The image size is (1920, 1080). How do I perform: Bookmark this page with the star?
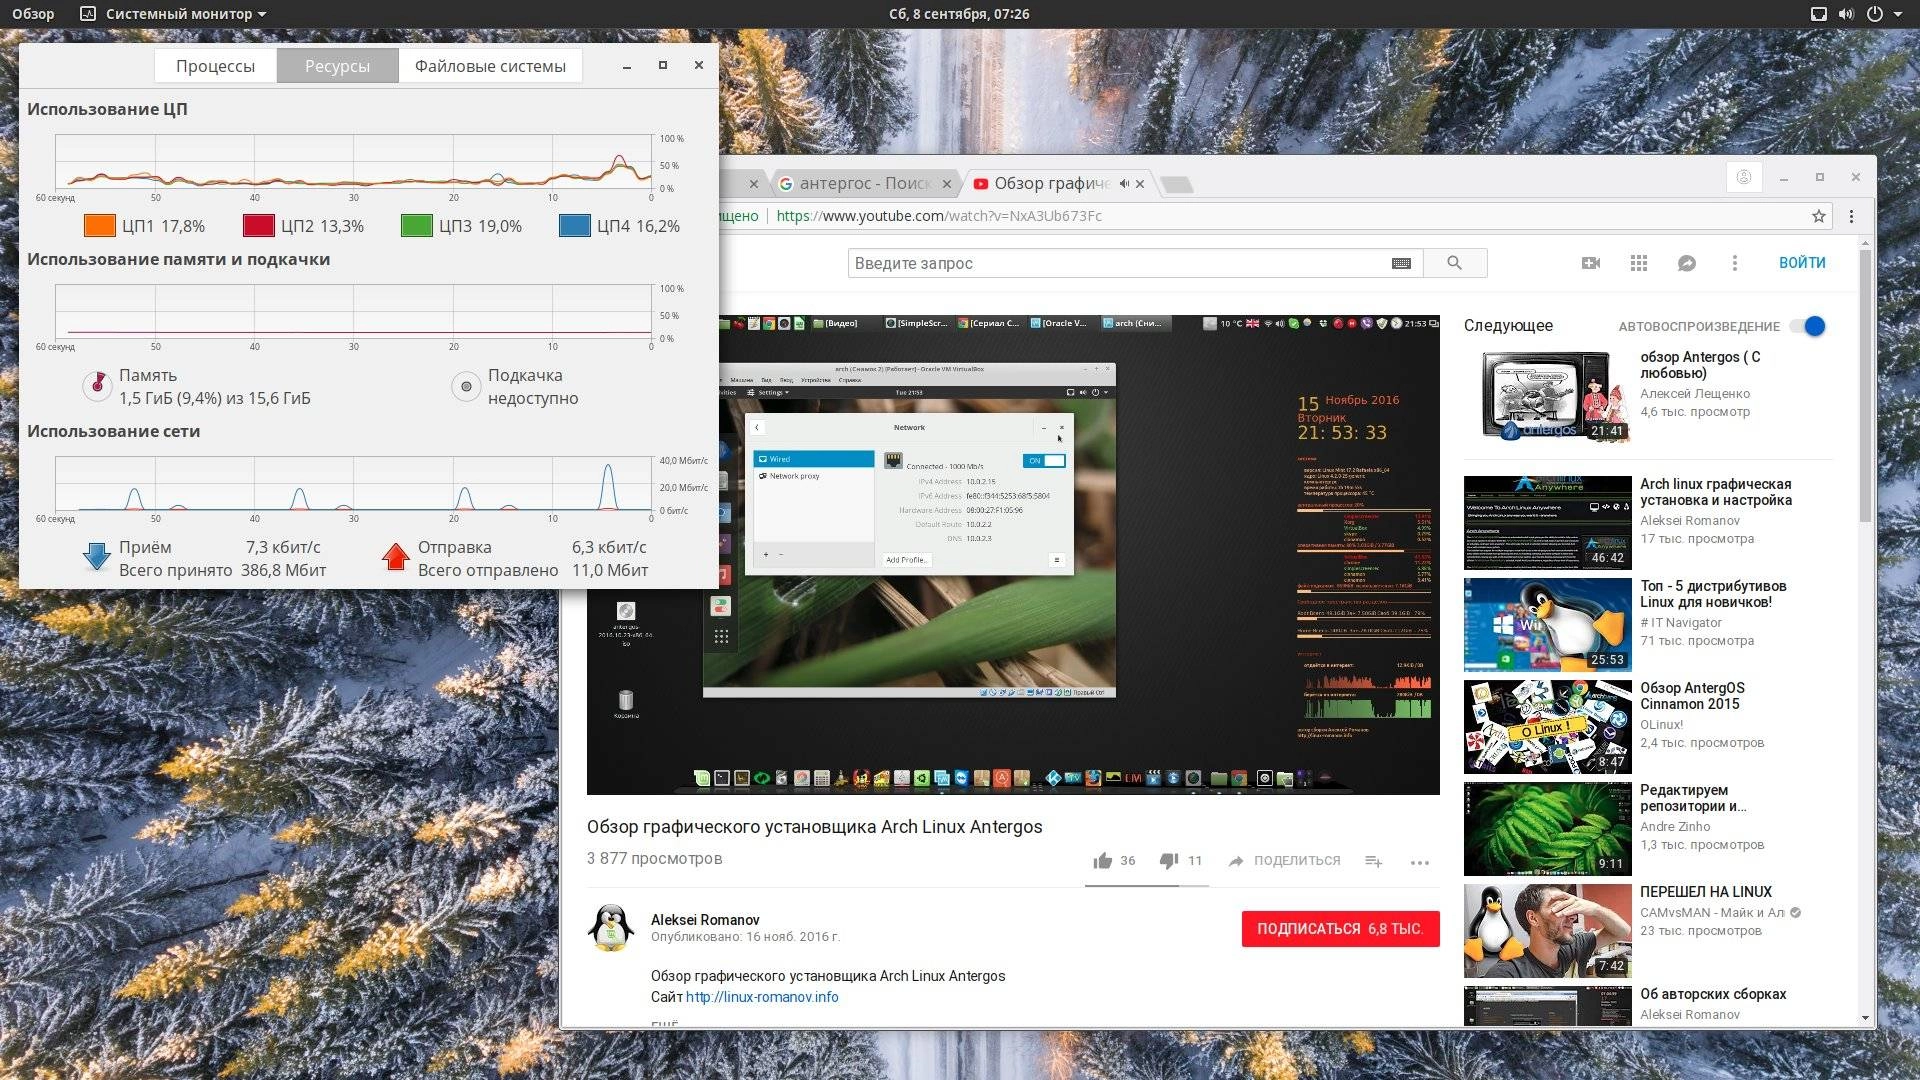[x=1818, y=216]
